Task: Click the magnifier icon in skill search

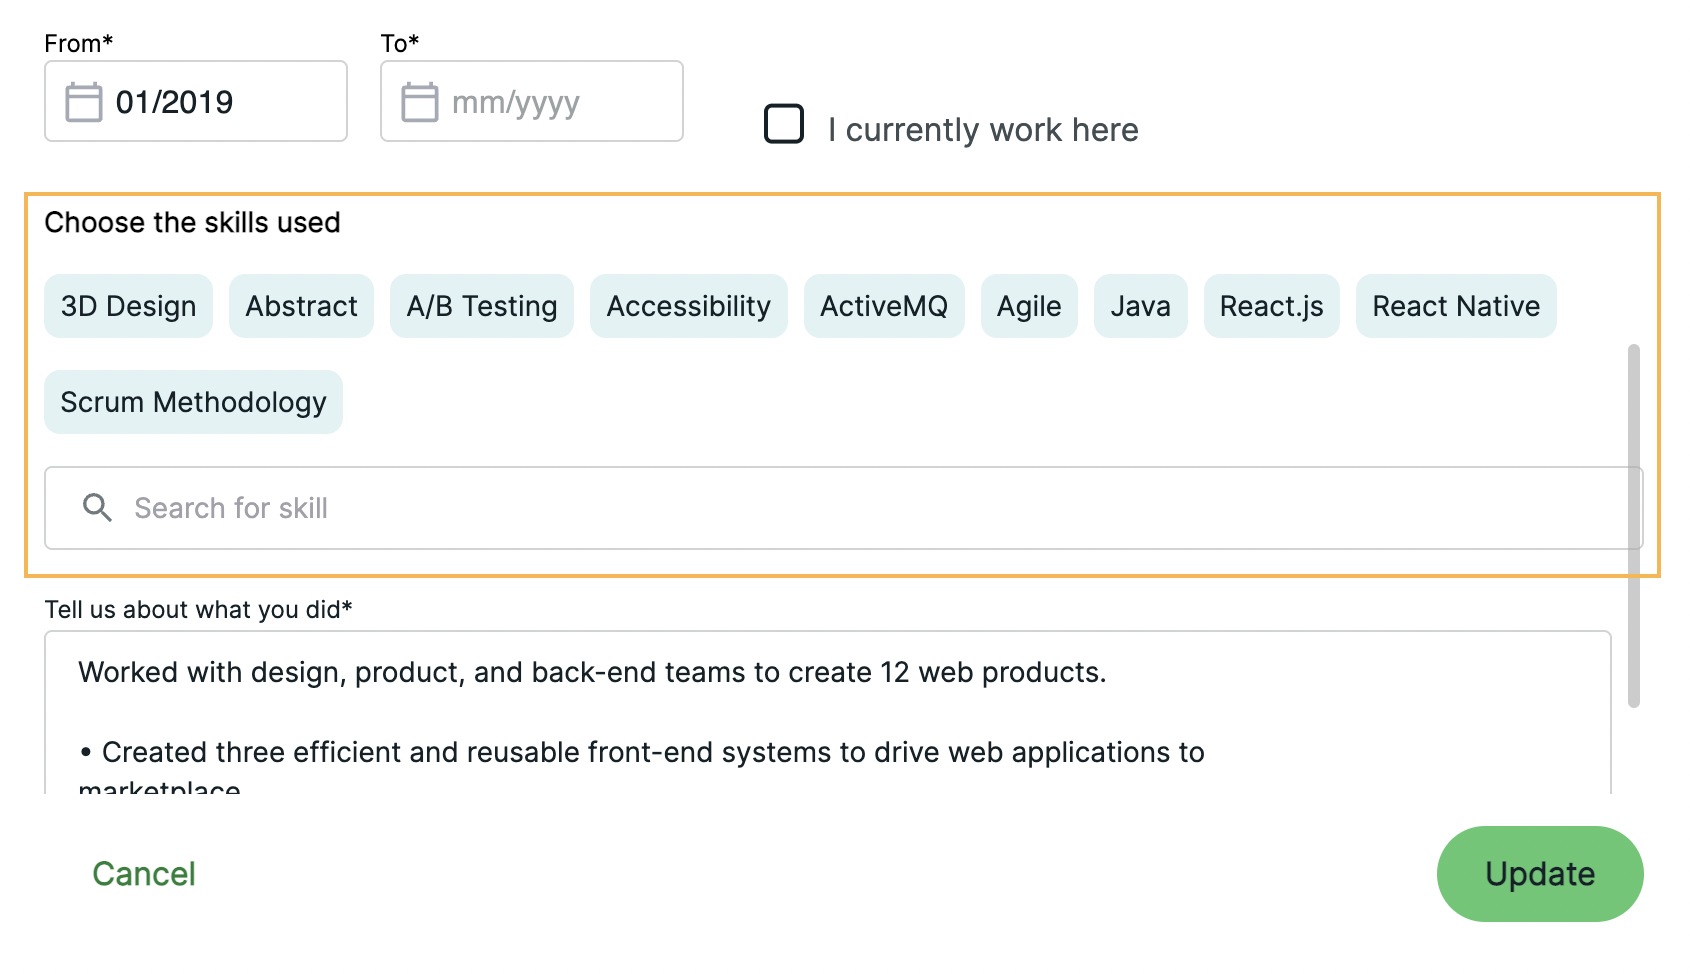Action: 97,508
